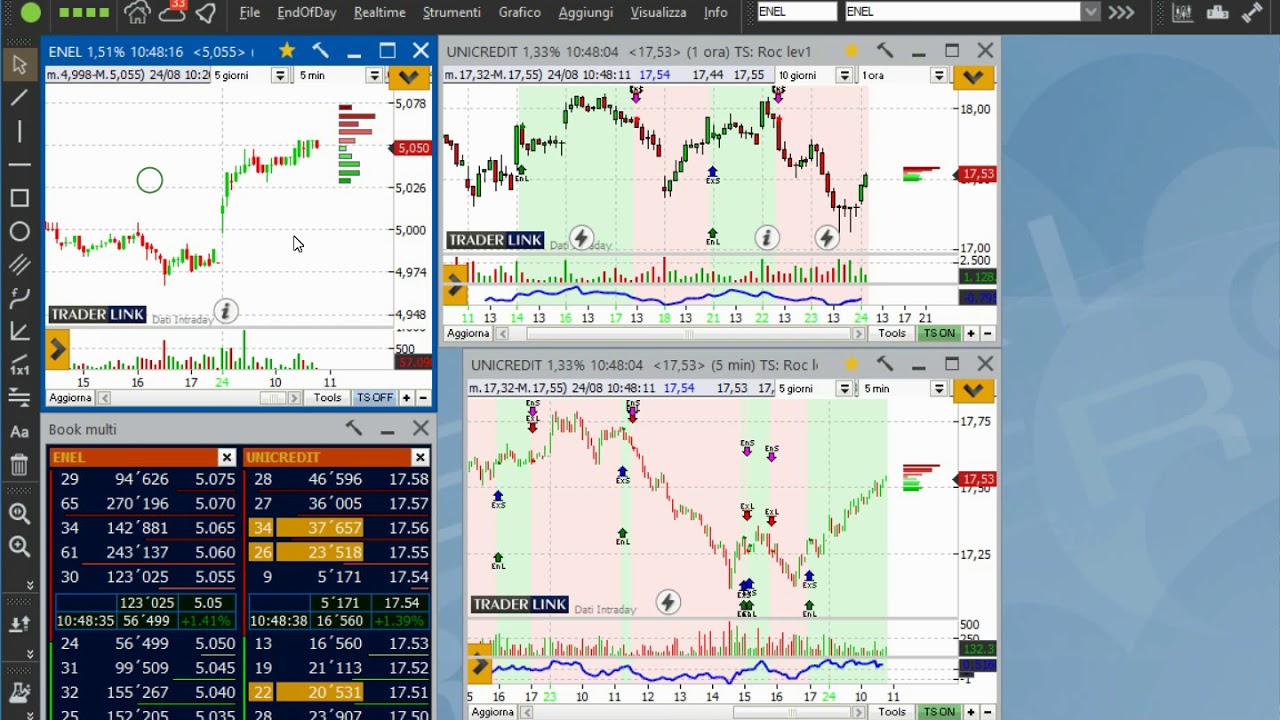The image size is (1280, 720).
Task: Click the green circle connection status icon
Action: tap(30, 13)
